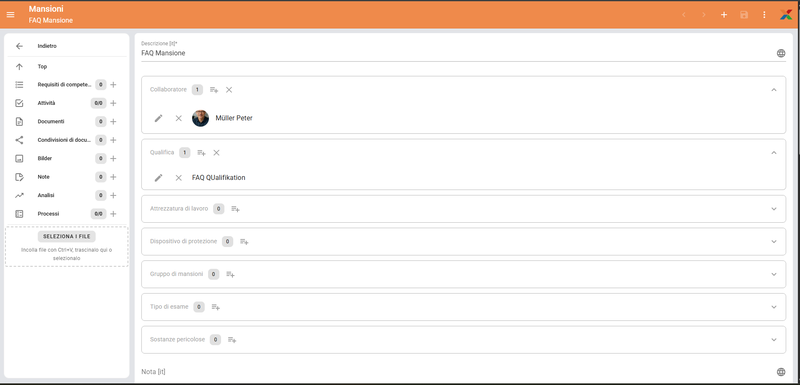Remove all Collaboratore entries with X
The image size is (800, 385).
(229, 90)
